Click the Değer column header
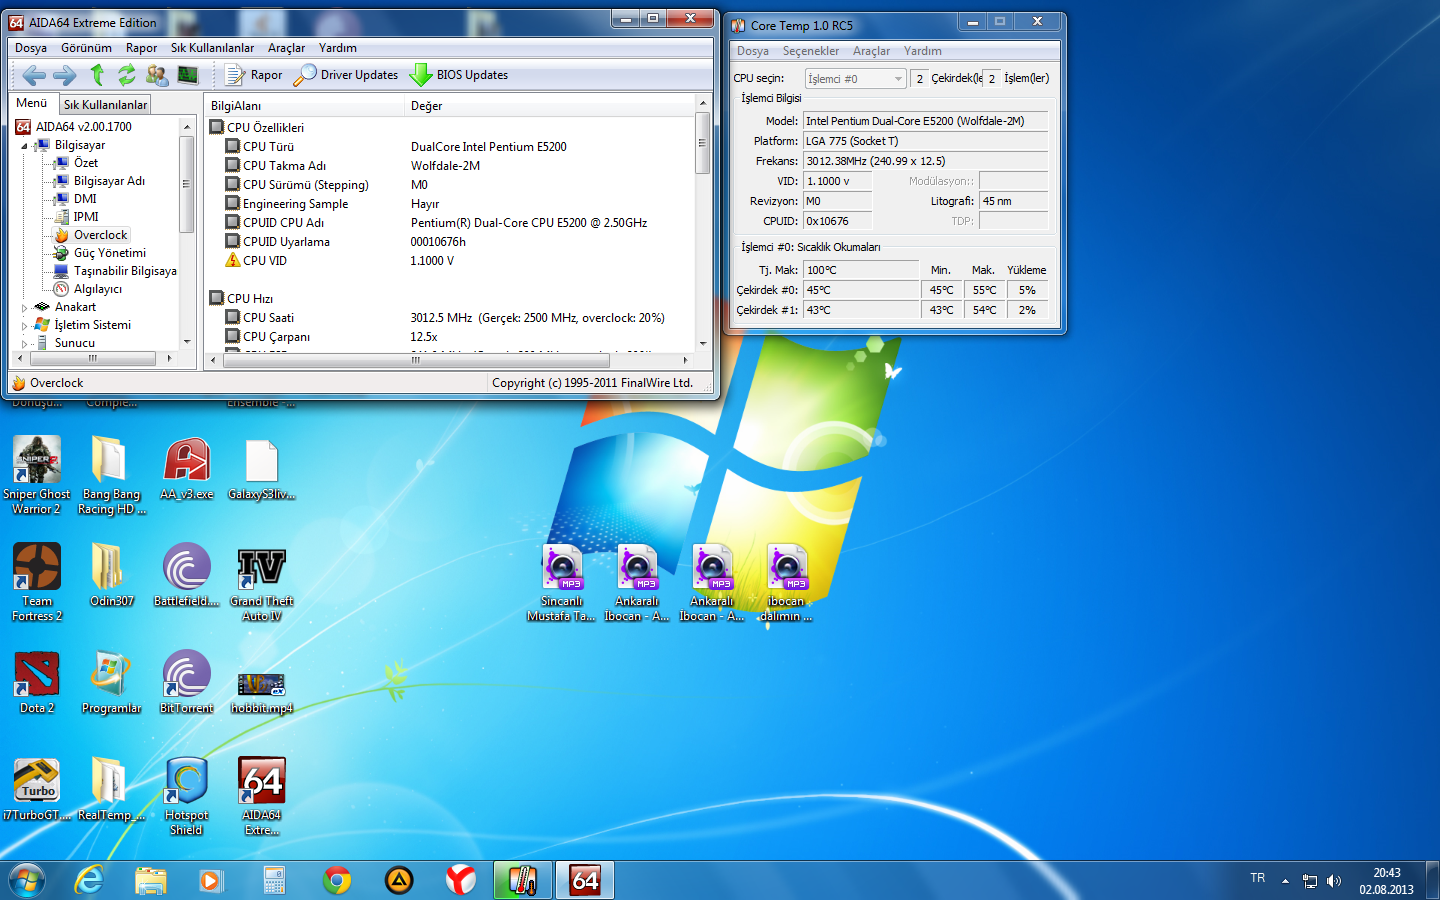The width and height of the screenshot is (1440, 900). tap(550, 105)
